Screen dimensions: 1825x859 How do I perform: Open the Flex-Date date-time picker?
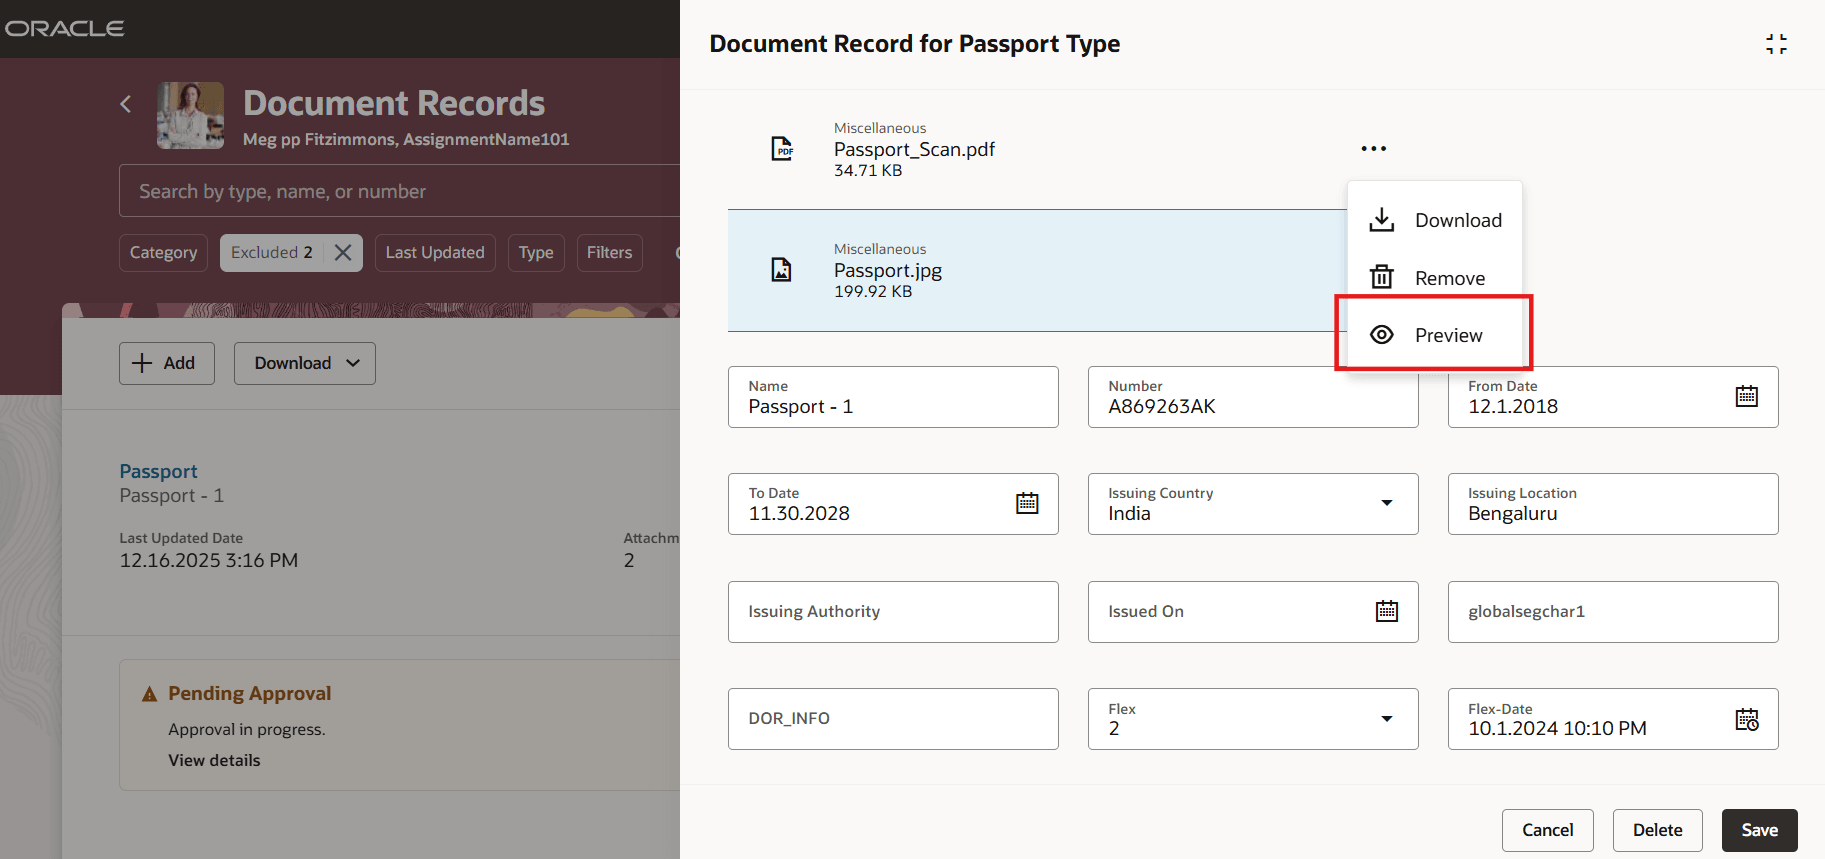pyautogui.click(x=1747, y=719)
